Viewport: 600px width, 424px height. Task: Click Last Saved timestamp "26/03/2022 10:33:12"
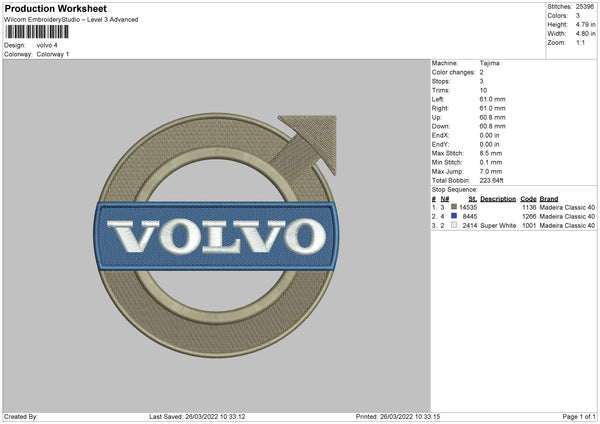(x=215, y=417)
